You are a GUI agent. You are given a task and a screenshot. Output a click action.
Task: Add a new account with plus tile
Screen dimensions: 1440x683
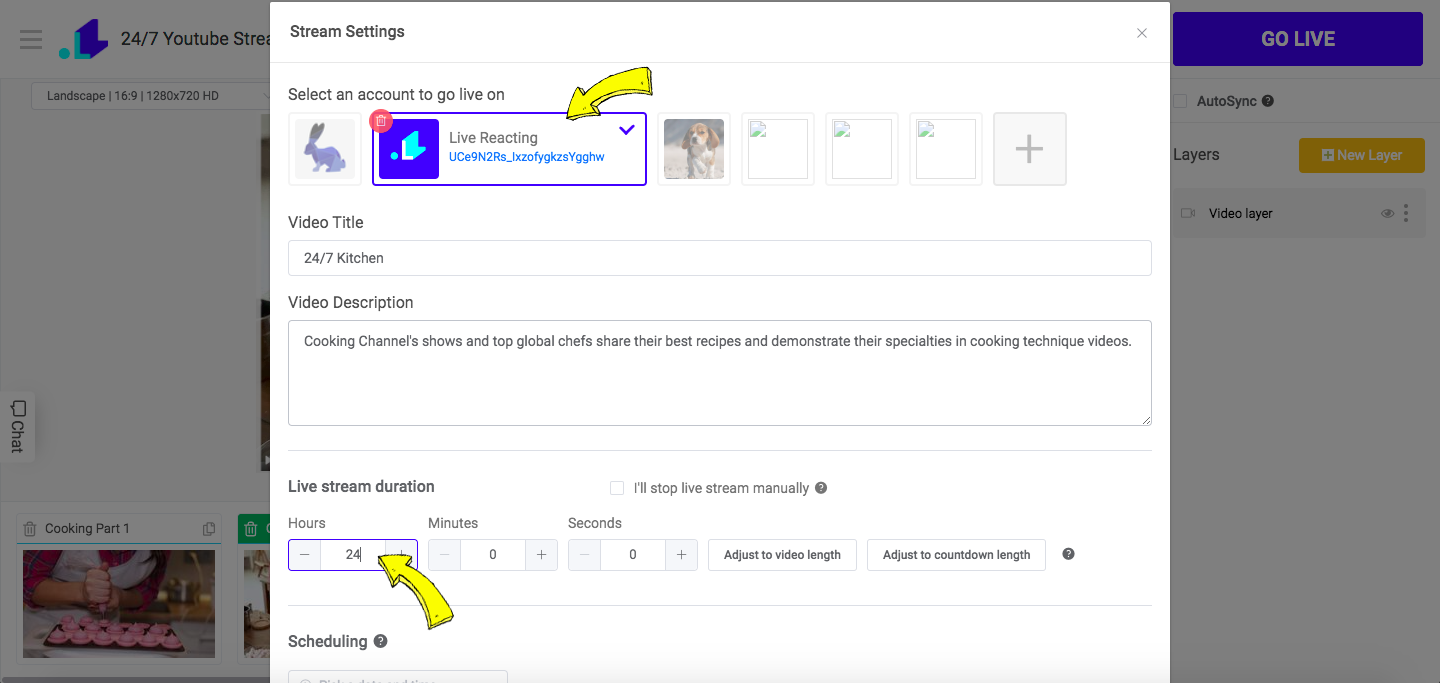tap(1030, 149)
